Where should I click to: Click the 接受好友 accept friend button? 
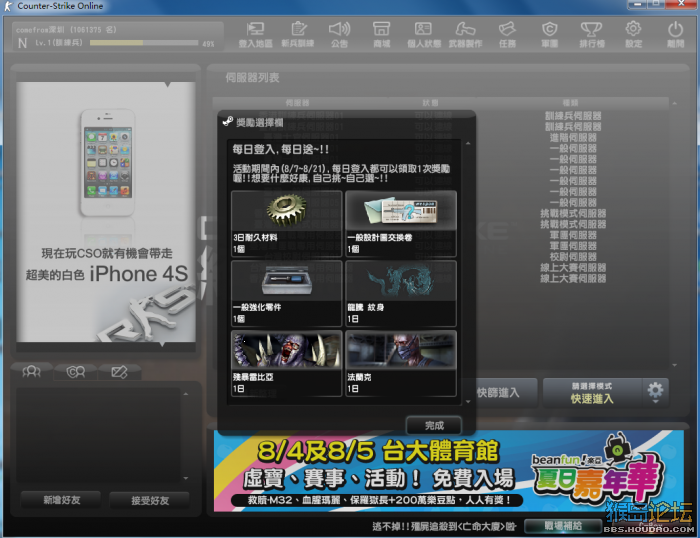150,500
